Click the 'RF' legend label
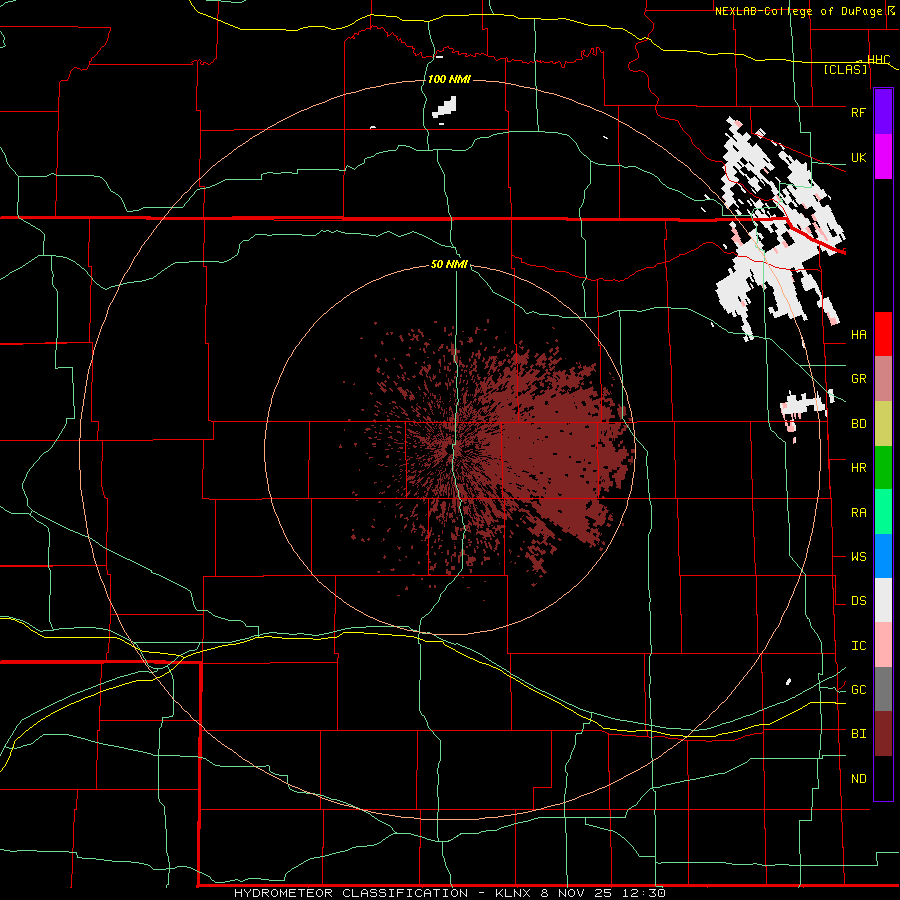The image size is (900, 900). click(858, 112)
